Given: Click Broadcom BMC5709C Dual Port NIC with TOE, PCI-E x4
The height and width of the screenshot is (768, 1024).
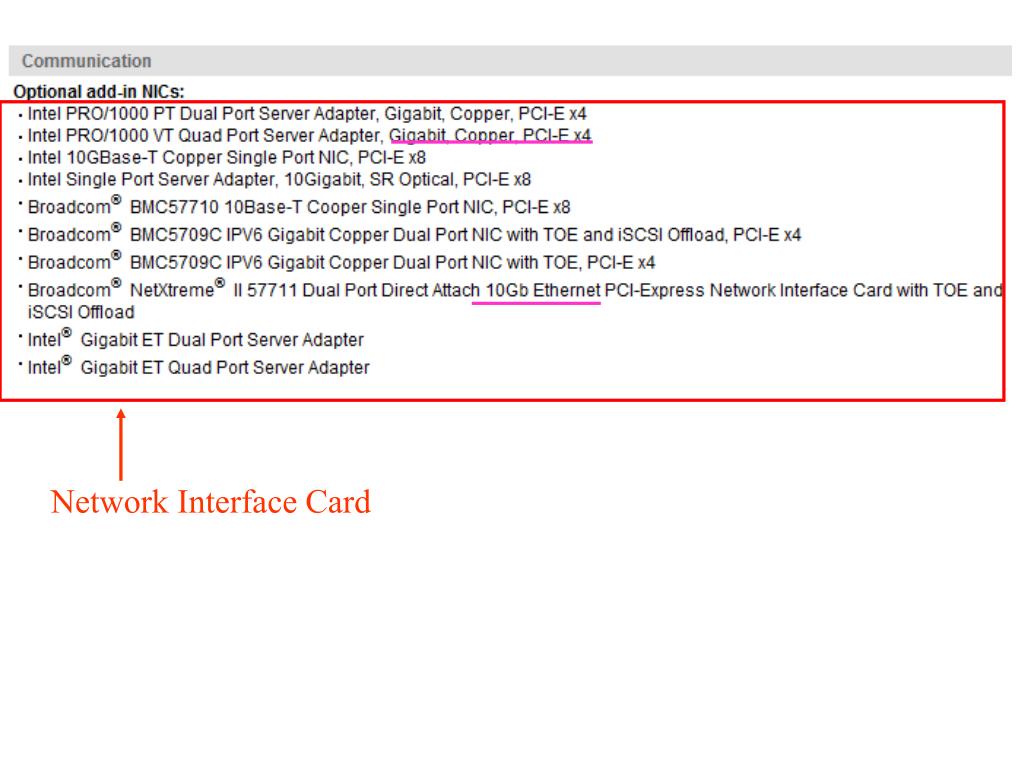Looking at the screenshot, I should pyautogui.click(x=341, y=261).
